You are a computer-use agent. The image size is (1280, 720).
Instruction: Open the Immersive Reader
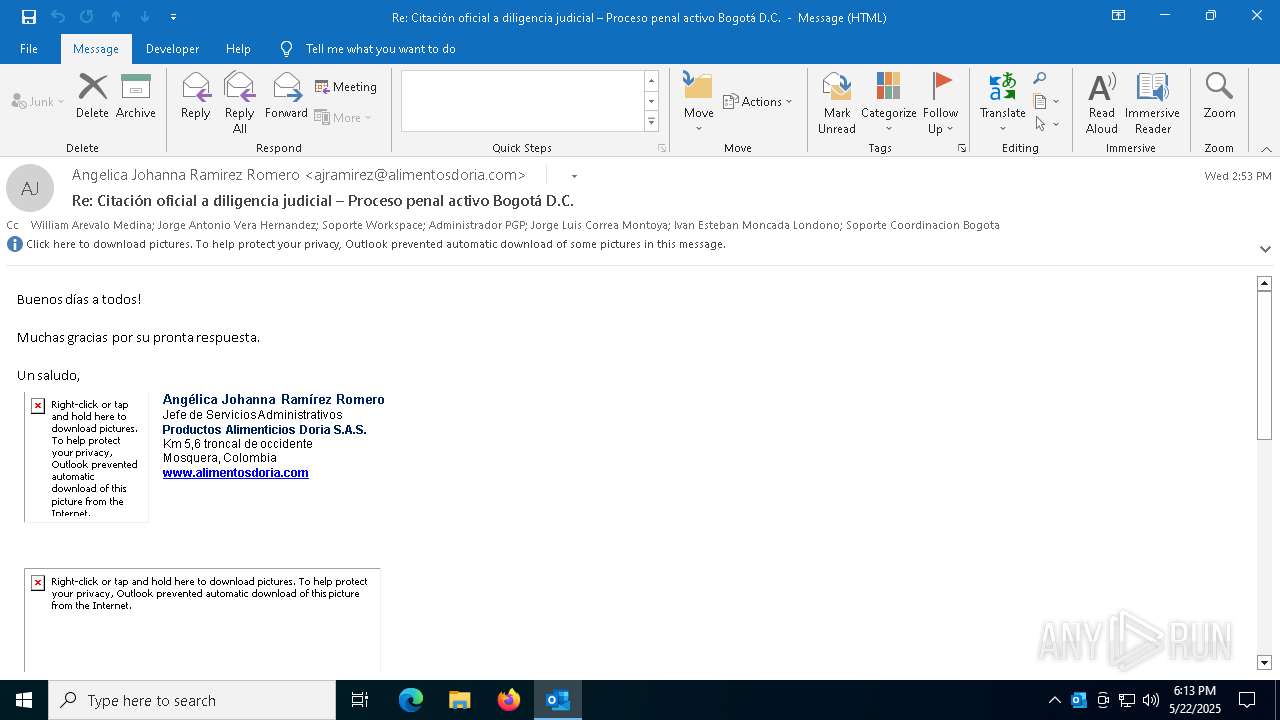tap(1152, 102)
